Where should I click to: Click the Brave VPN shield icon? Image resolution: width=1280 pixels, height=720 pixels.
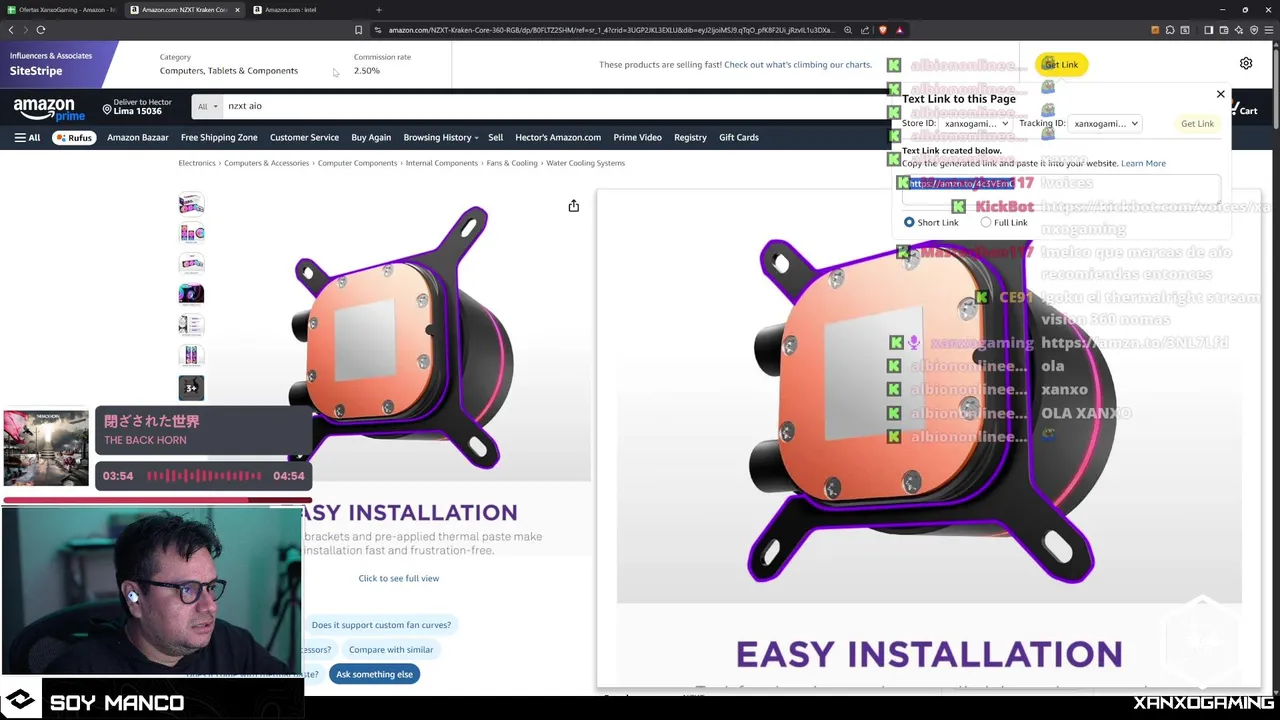(x=1254, y=30)
